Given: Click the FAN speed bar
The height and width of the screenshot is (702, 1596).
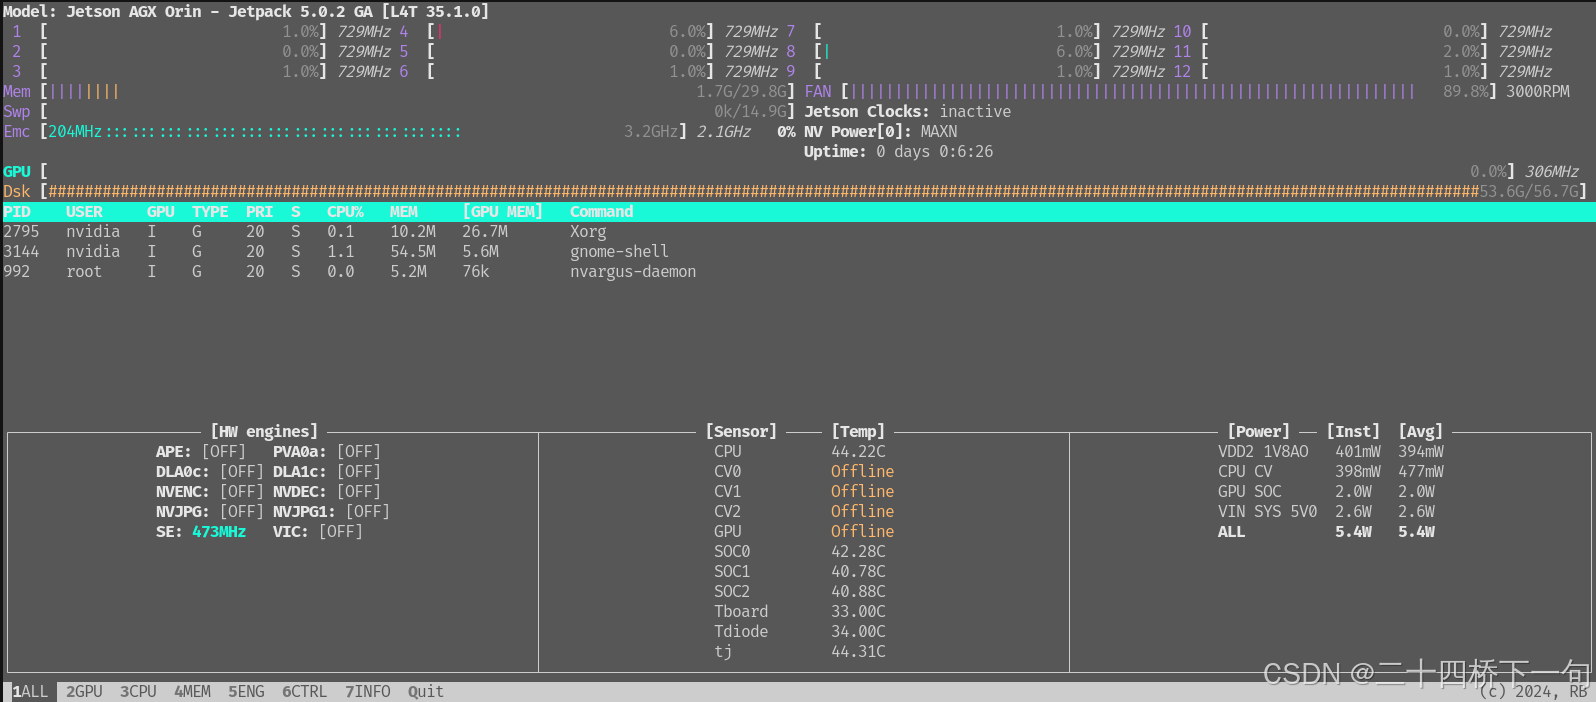Looking at the screenshot, I should pyautogui.click(x=1169, y=92).
